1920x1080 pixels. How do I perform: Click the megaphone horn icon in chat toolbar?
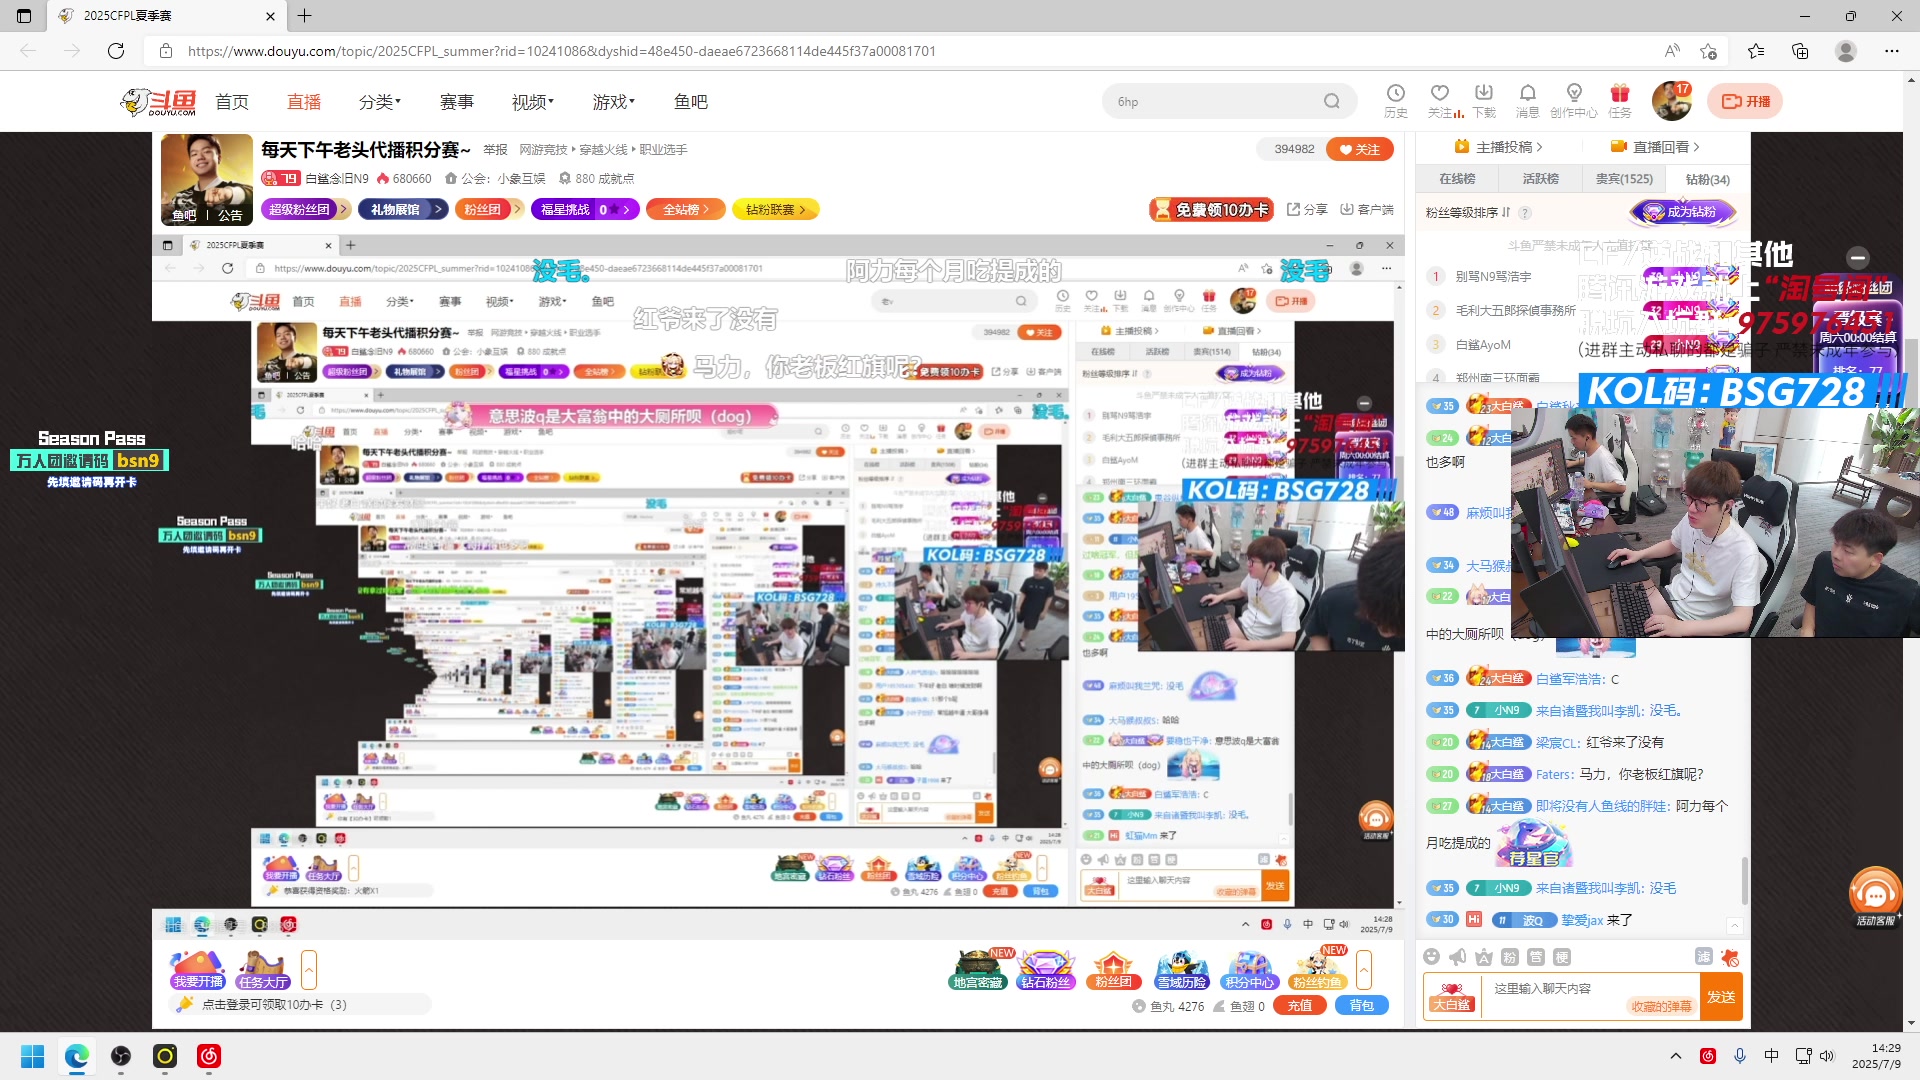(1458, 957)
